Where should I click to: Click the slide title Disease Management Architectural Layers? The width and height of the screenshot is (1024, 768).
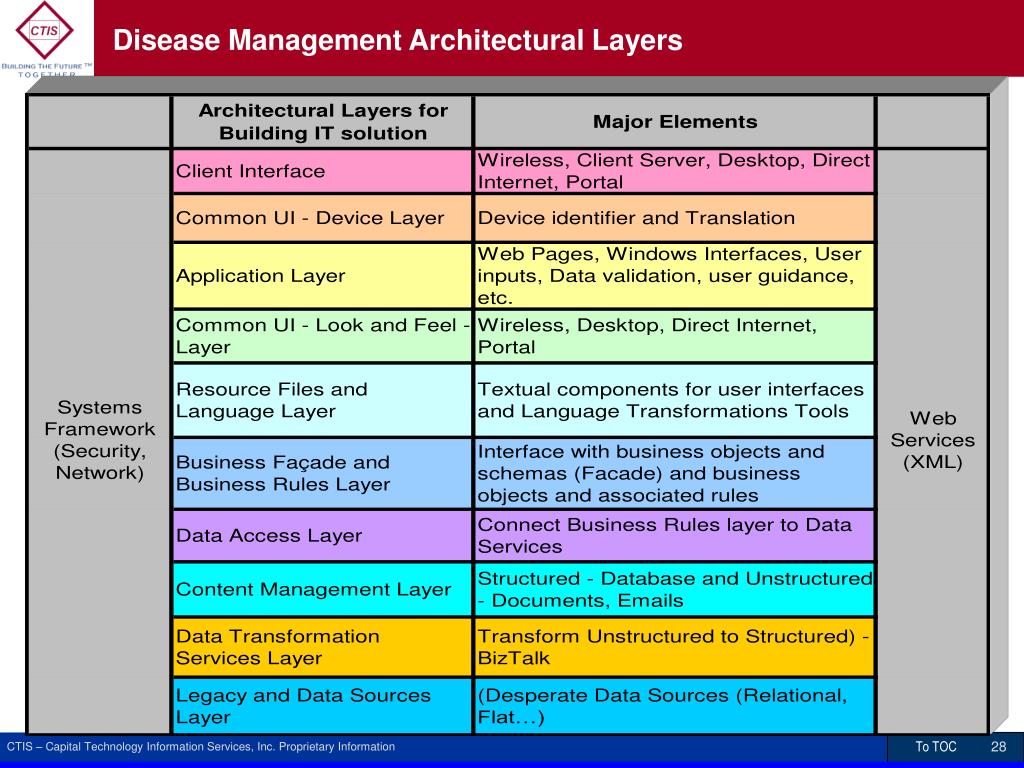pos(398,40)
